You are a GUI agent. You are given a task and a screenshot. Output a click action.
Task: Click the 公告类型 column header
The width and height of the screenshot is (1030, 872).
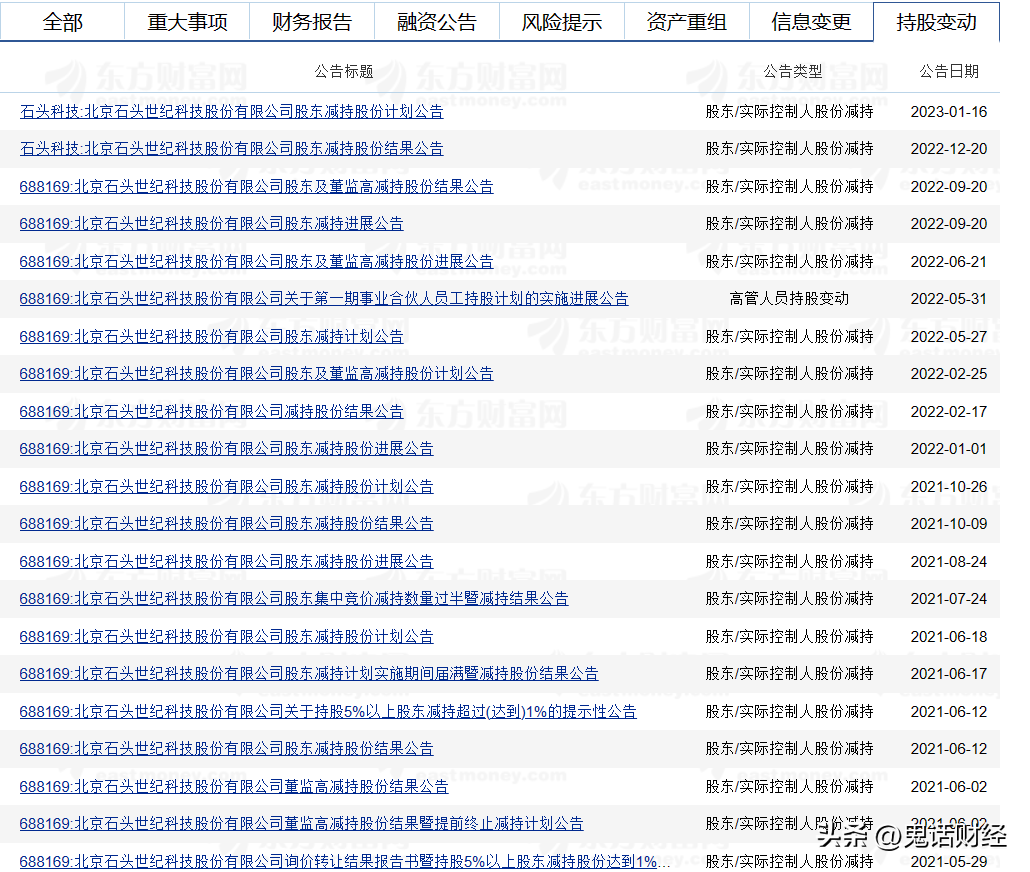click(x=792, y=71)
